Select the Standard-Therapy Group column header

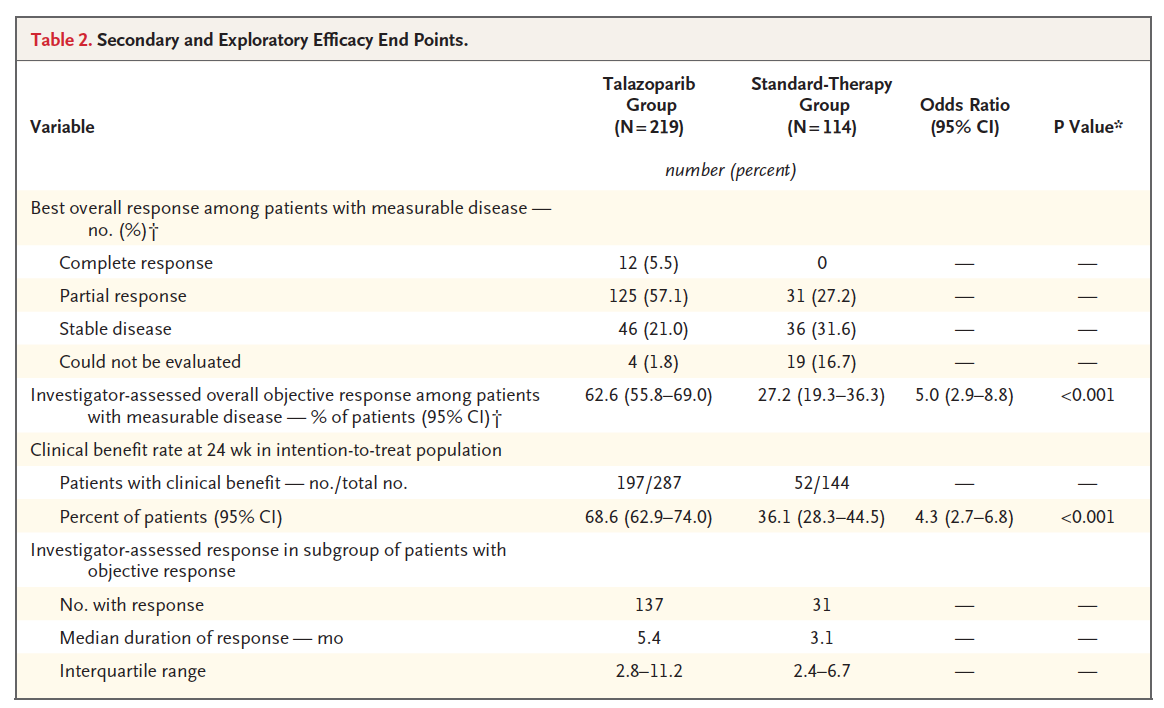822,105
